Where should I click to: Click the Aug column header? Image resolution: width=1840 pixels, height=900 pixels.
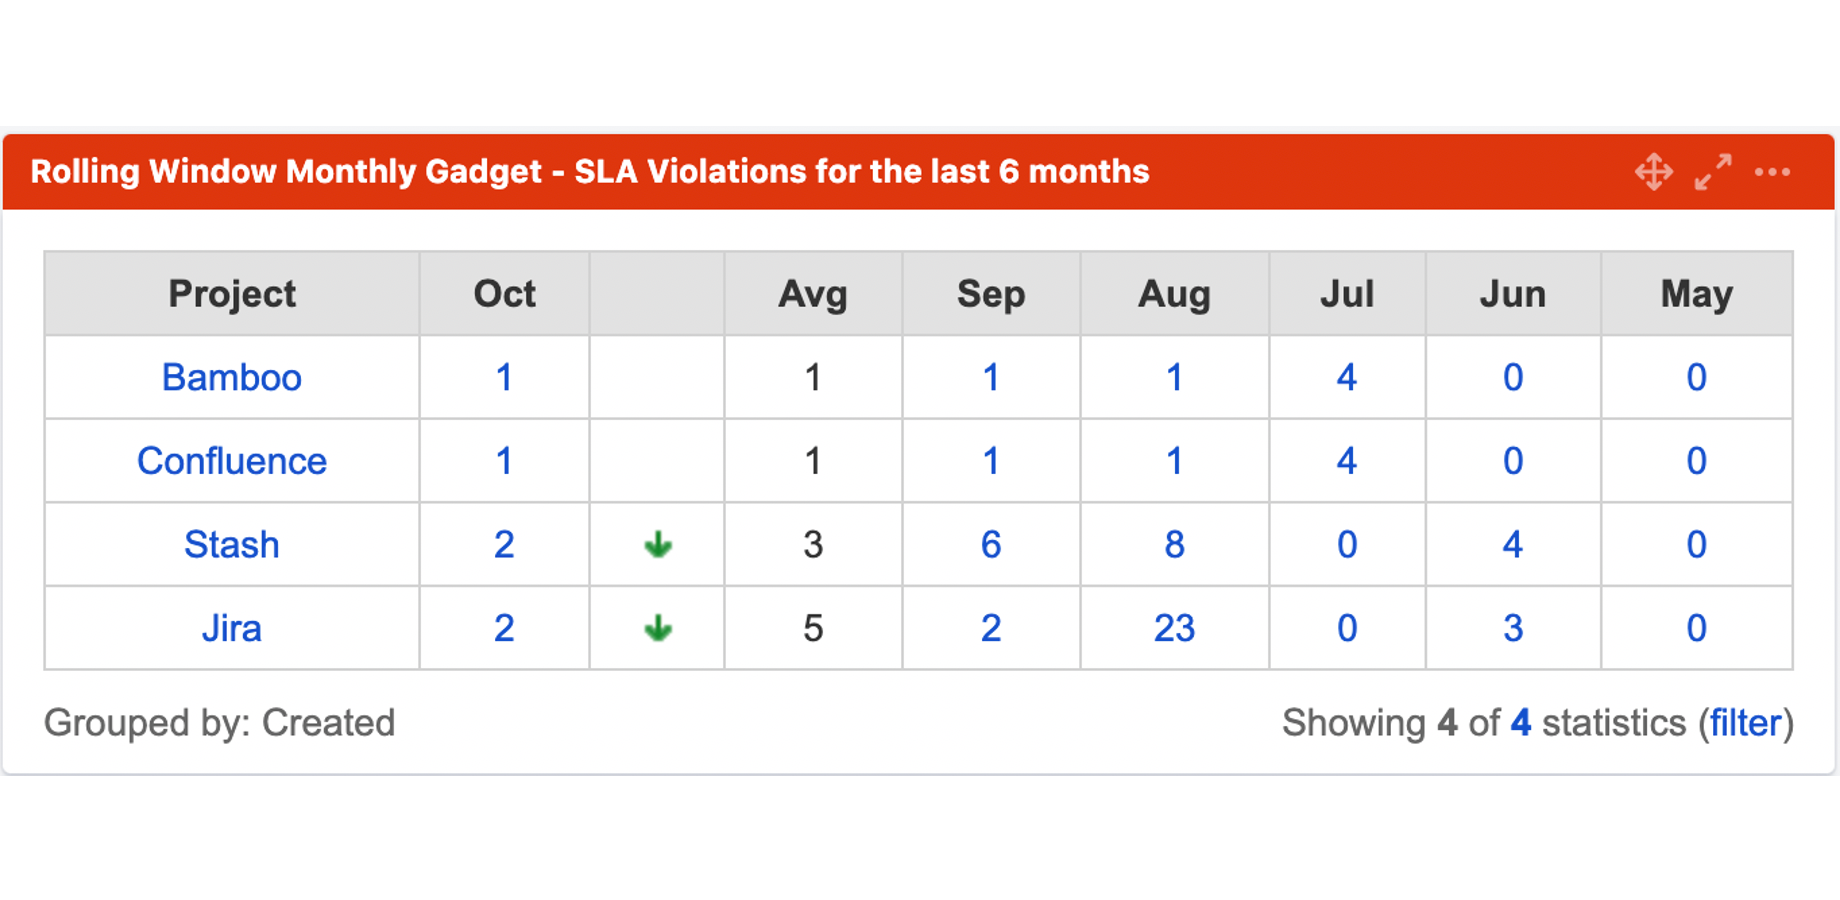click(x=1175, y=294)
